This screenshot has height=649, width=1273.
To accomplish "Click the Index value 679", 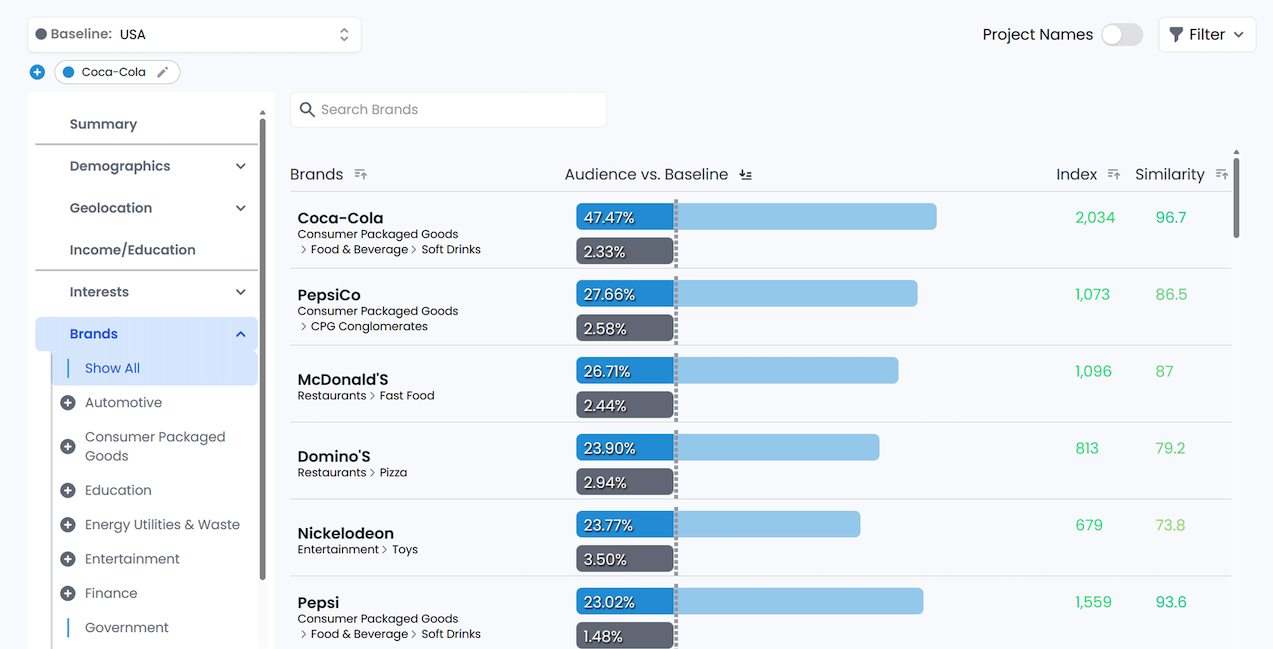I will coord(1089,525).
